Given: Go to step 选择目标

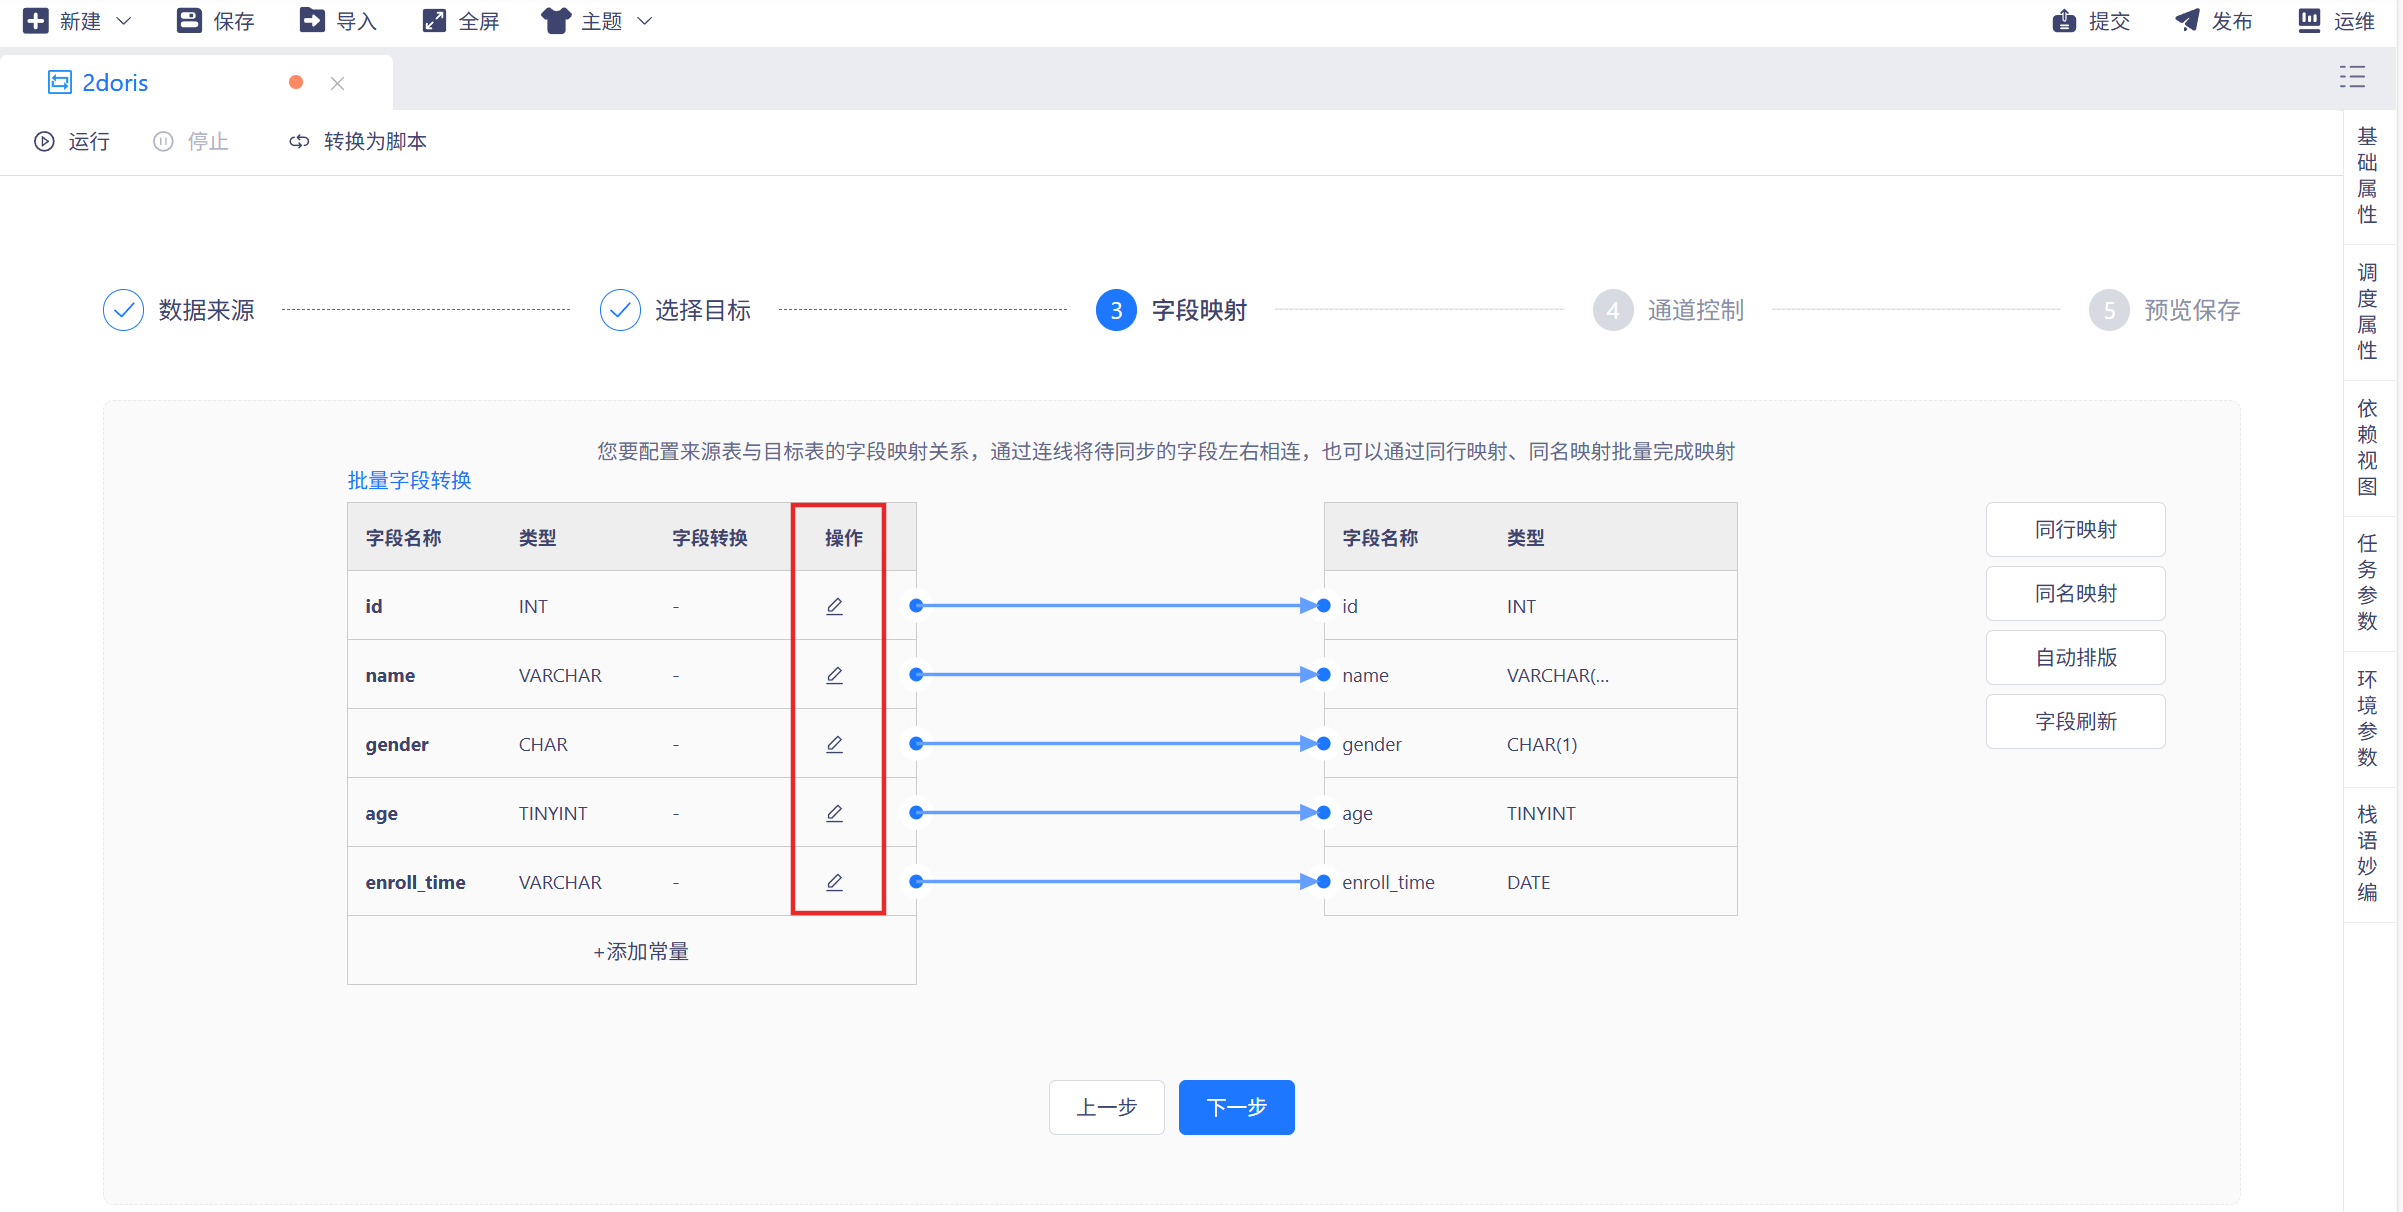Looking at the screenshot, I should click(x=676, y=310).
